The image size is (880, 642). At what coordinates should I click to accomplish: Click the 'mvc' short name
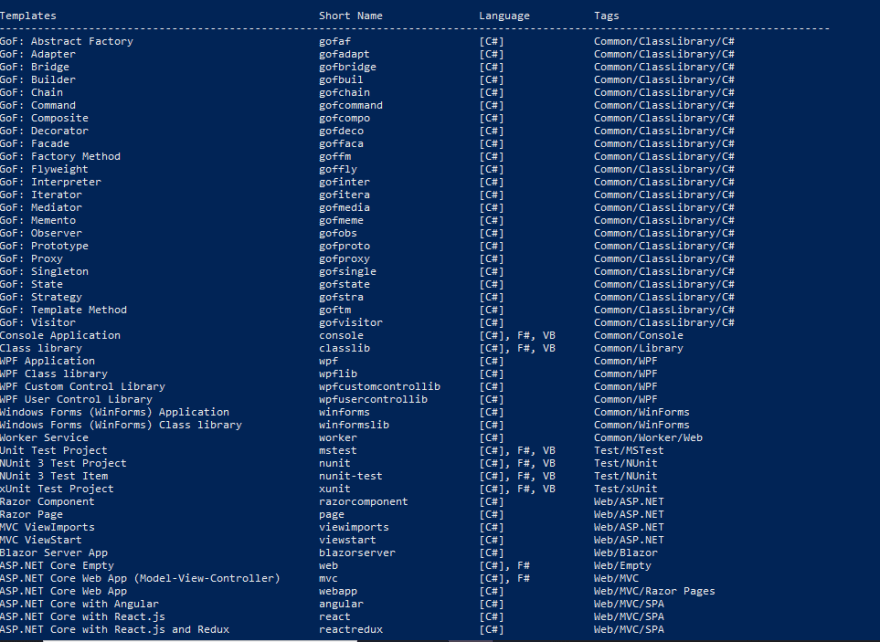[x=329, y=579]
